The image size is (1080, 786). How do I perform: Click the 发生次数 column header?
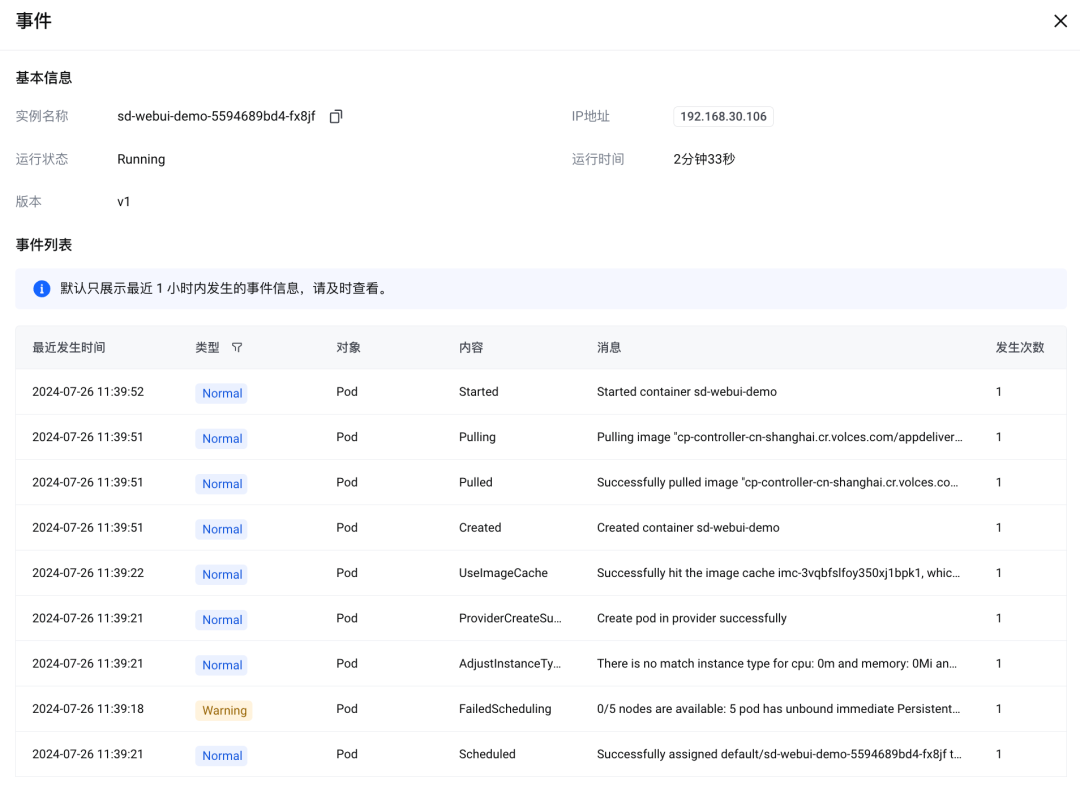tap(1019, 348)
